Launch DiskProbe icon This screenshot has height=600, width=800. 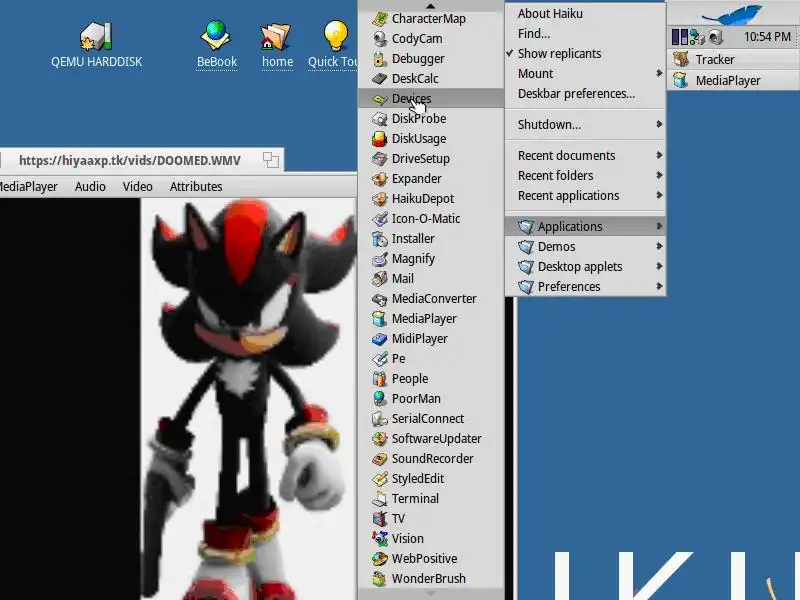pyautogui.click(x=380, y=119)
